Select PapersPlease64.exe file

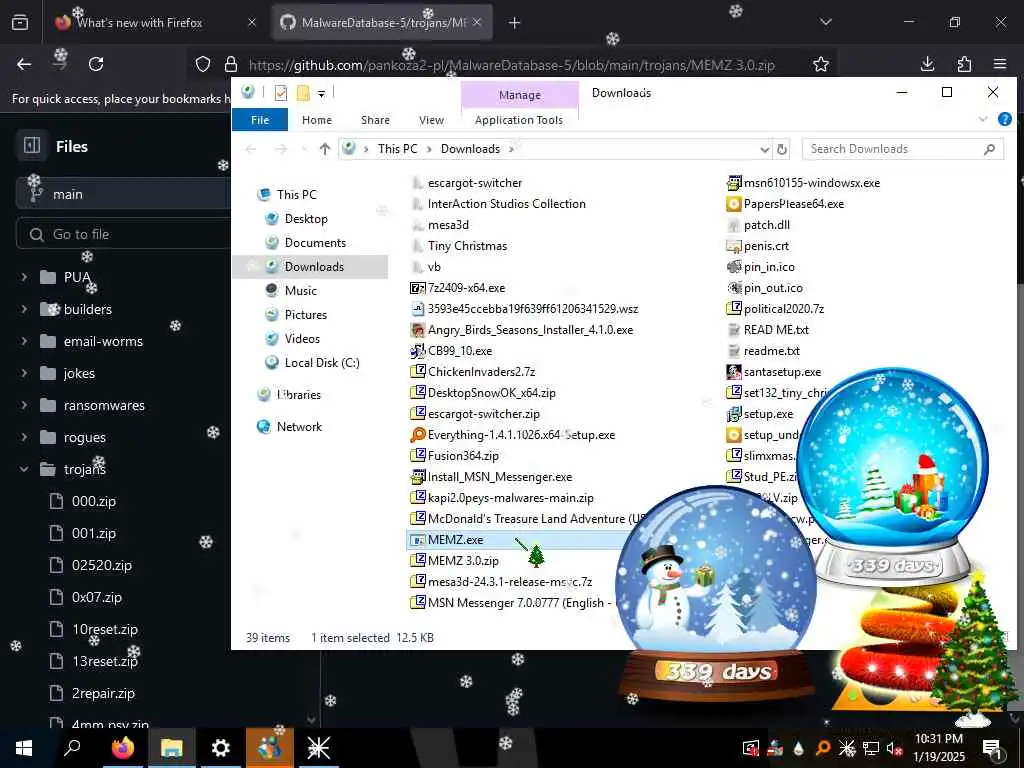pos(793,204)
